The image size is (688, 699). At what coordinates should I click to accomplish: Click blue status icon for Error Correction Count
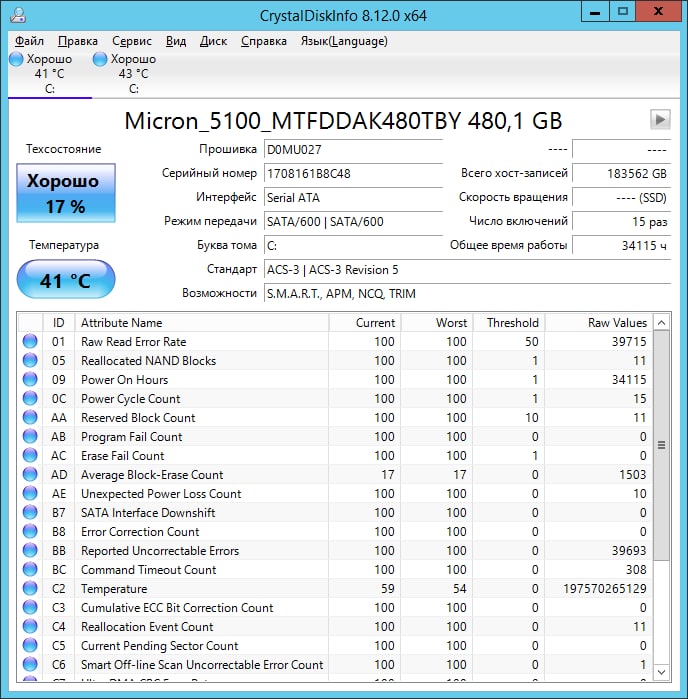[30, 531]
